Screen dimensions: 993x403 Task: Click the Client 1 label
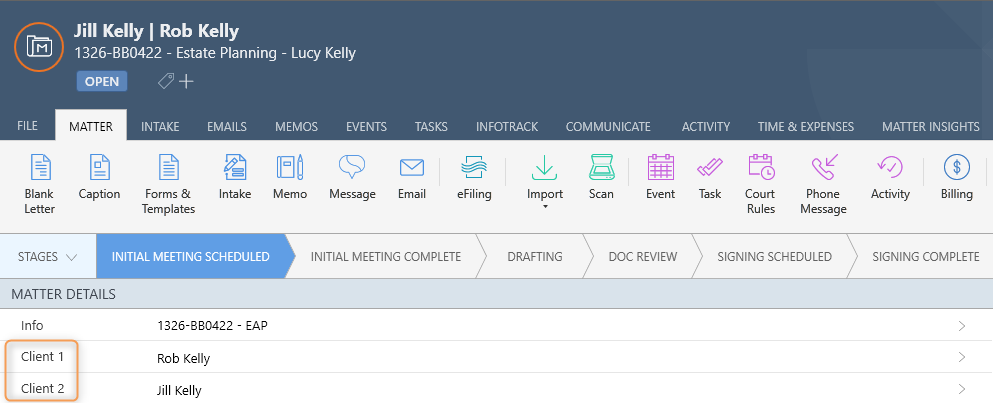pos(42,357)
